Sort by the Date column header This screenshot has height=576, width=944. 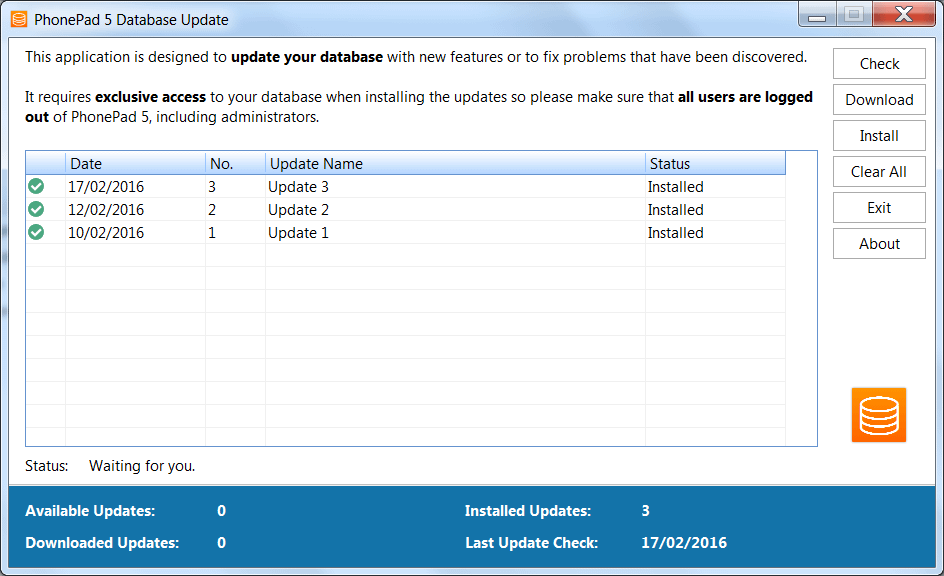(x=135, y=163)
